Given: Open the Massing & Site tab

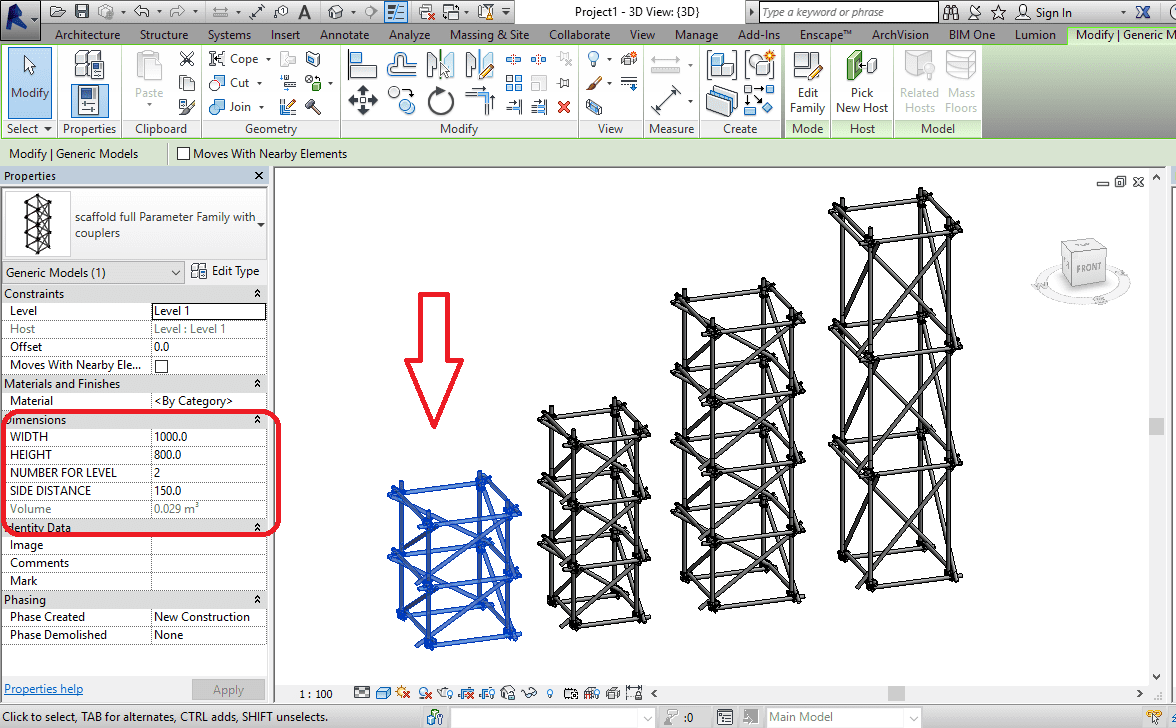Looking at the screenshot, I should click(x=489, y=35).
